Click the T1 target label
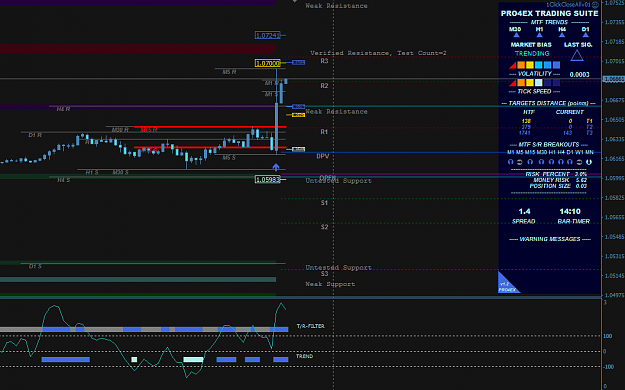Image resolution: width=625 pixels, height=390 pixels. 589,121
